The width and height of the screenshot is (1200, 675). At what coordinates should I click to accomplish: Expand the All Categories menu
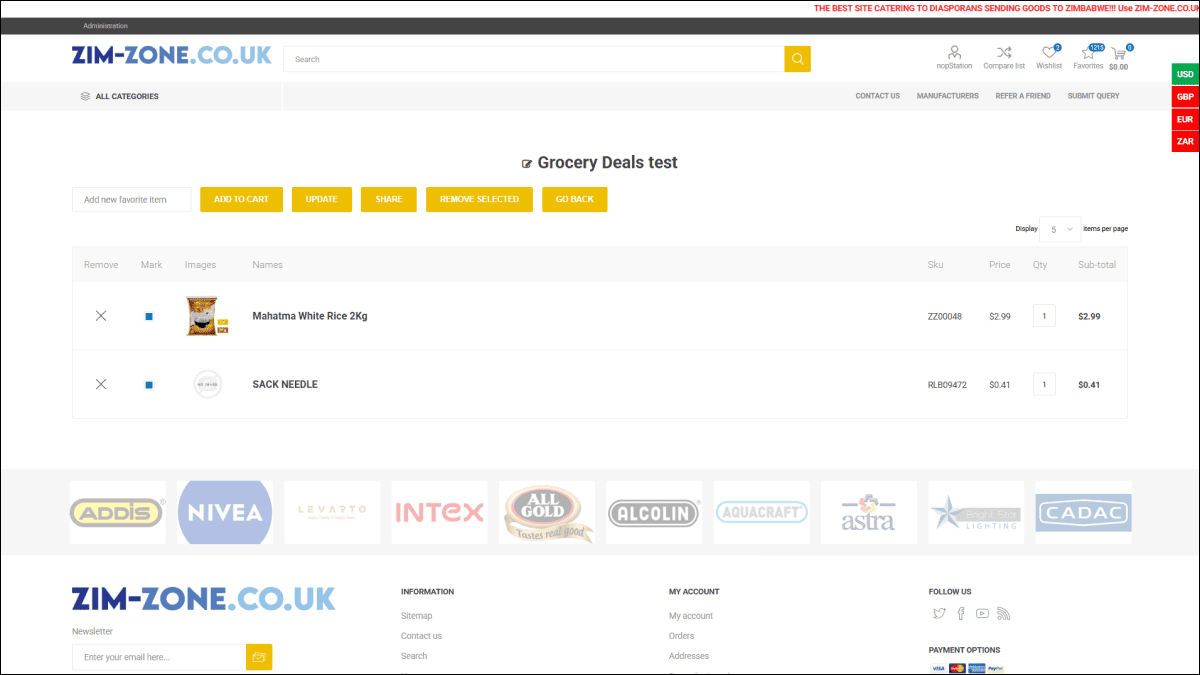pyautogui.click(x=119, y=96)
